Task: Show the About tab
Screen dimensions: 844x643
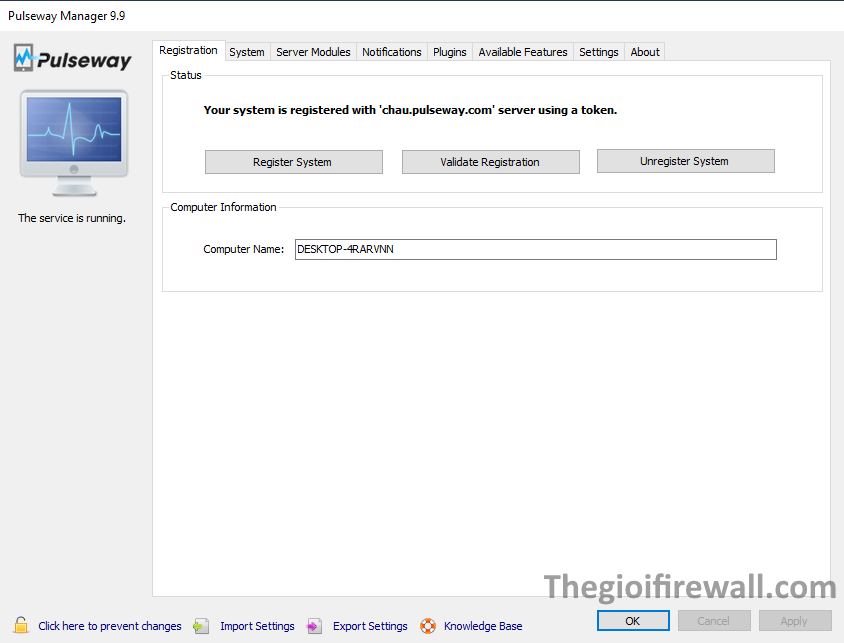Action: [x=645, y=52]
